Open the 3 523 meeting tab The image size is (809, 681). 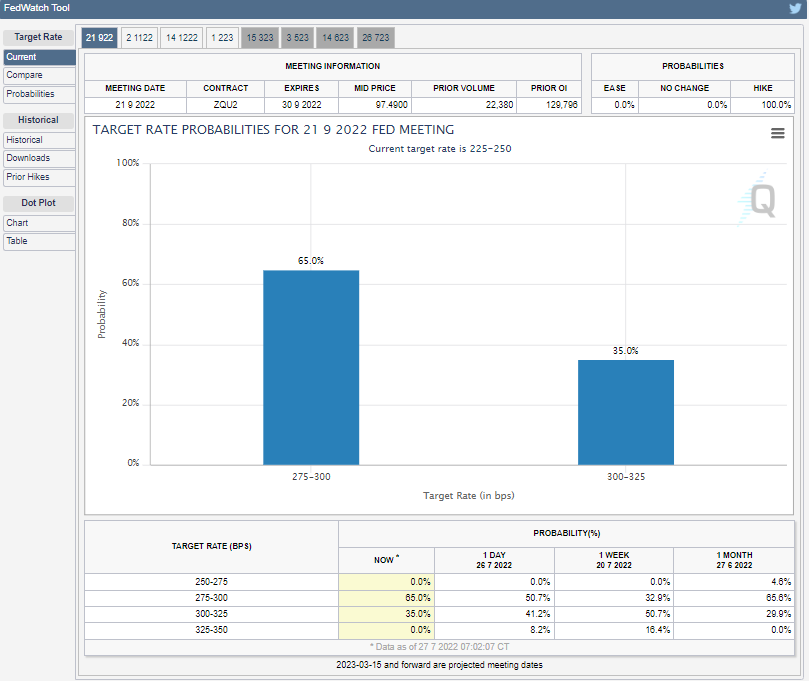298,38
